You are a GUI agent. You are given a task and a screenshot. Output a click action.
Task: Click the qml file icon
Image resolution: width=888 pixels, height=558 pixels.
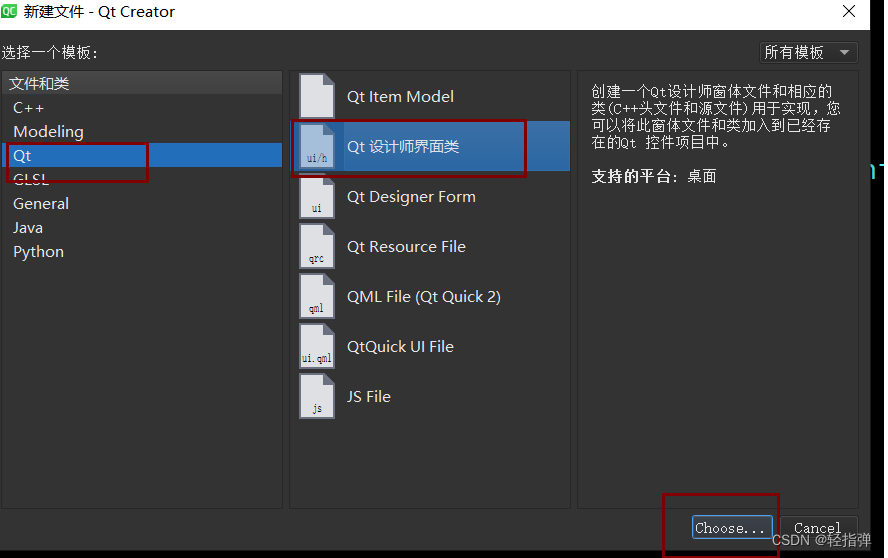click(x=317, y=296)
